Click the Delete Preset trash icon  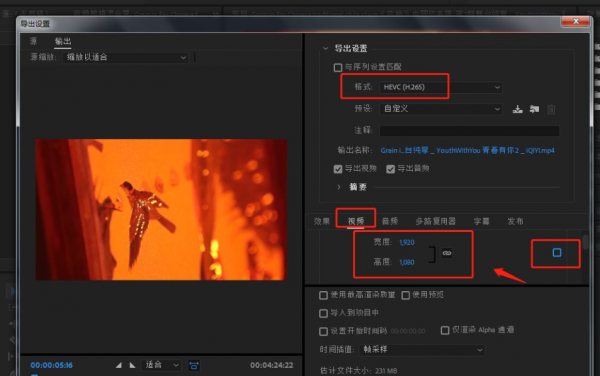tap(551, 109)
